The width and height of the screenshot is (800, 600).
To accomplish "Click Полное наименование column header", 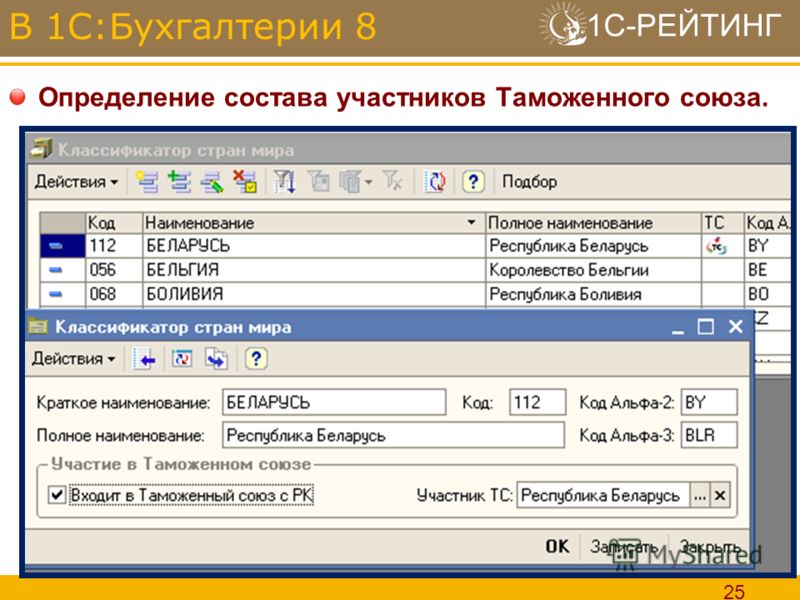I will point(593,223).
